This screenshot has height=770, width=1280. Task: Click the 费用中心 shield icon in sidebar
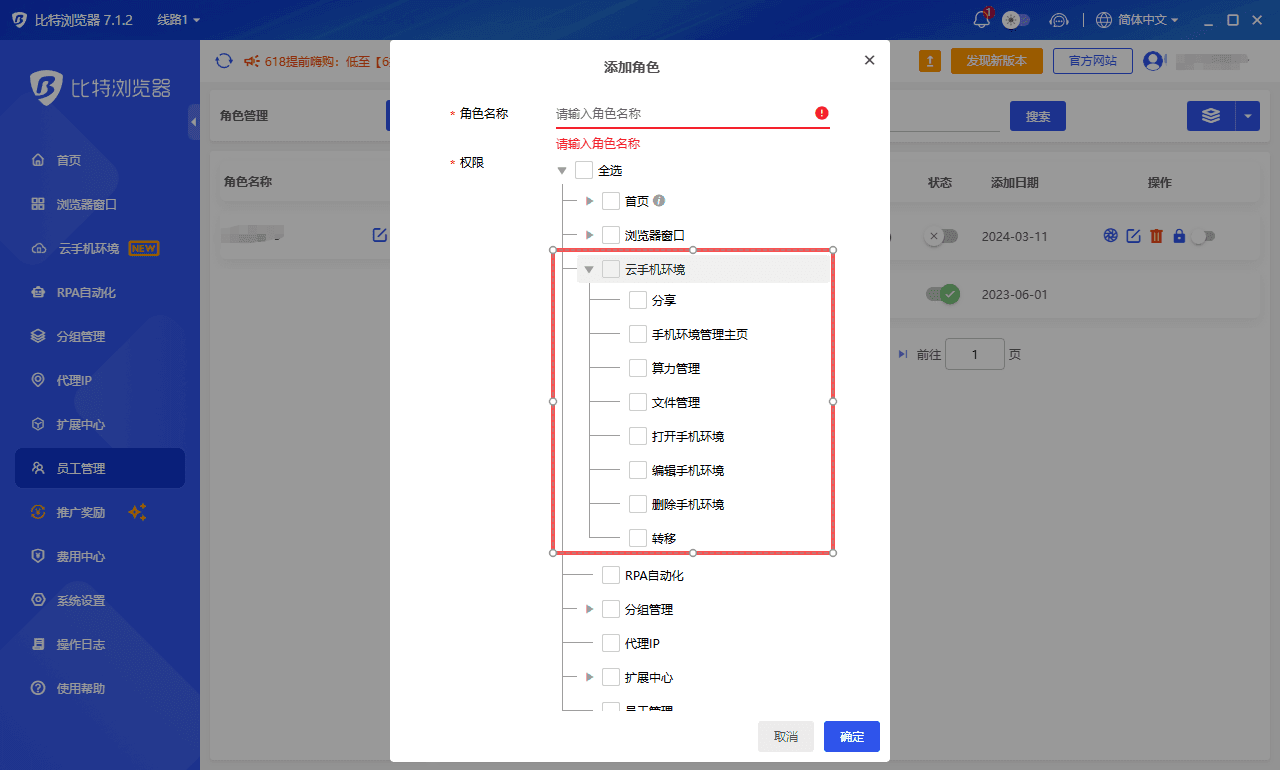click(38, 556)
